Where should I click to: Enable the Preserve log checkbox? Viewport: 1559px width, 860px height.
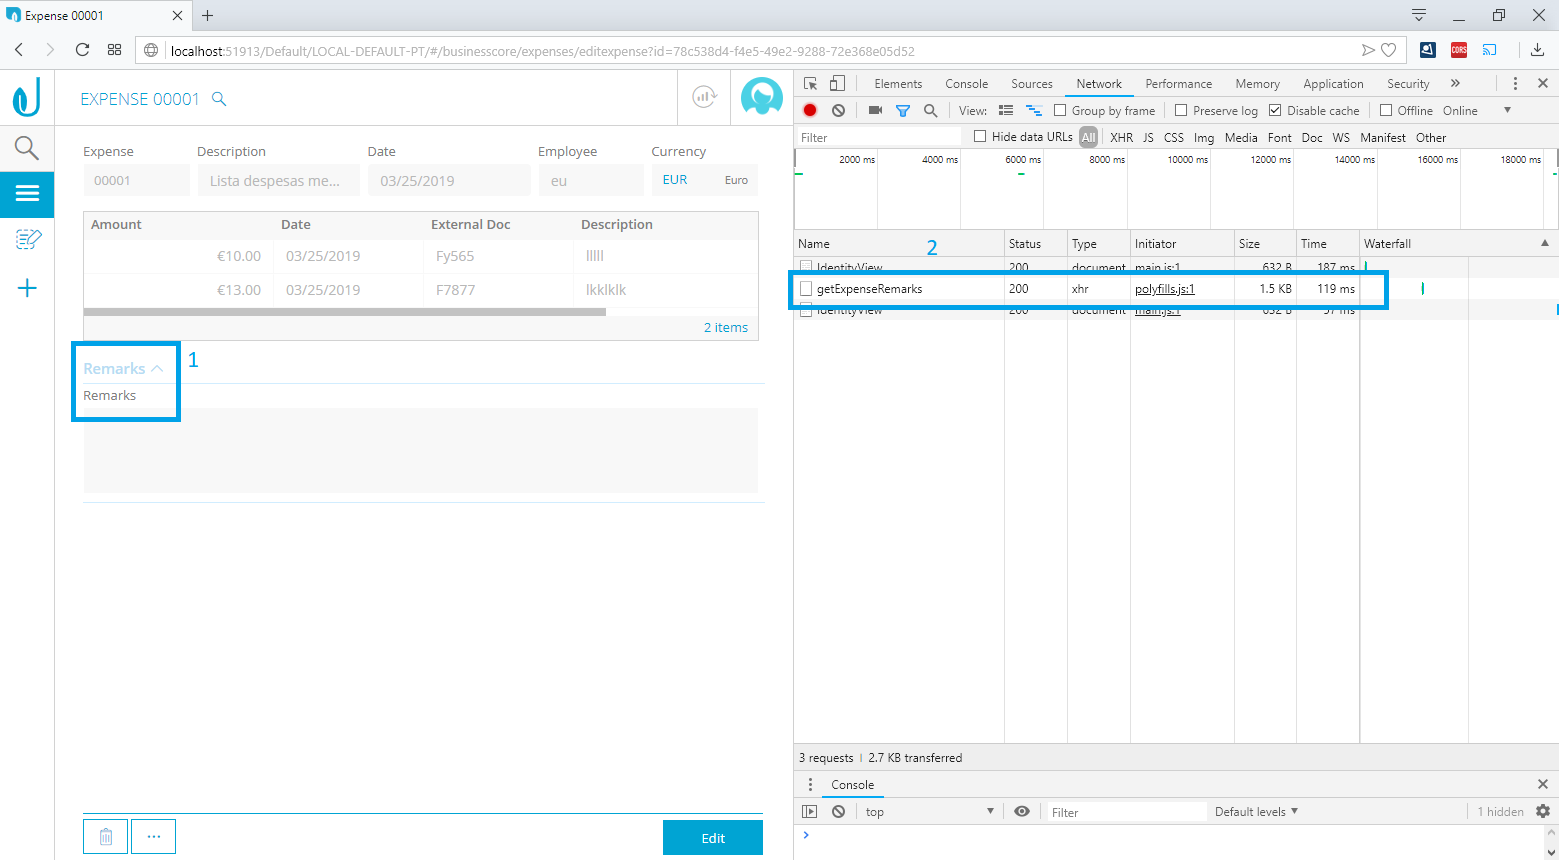pyautogui.click(x=1181, y=110)
